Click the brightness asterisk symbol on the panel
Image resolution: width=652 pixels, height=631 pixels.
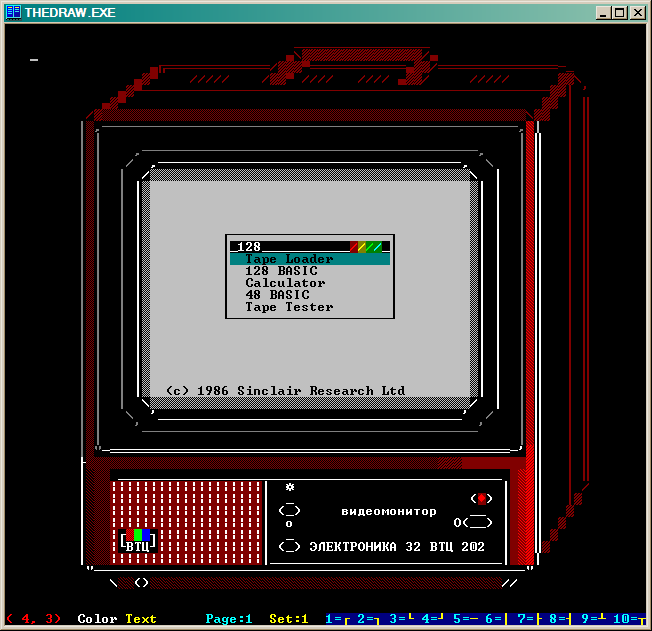tap(290, 487)
